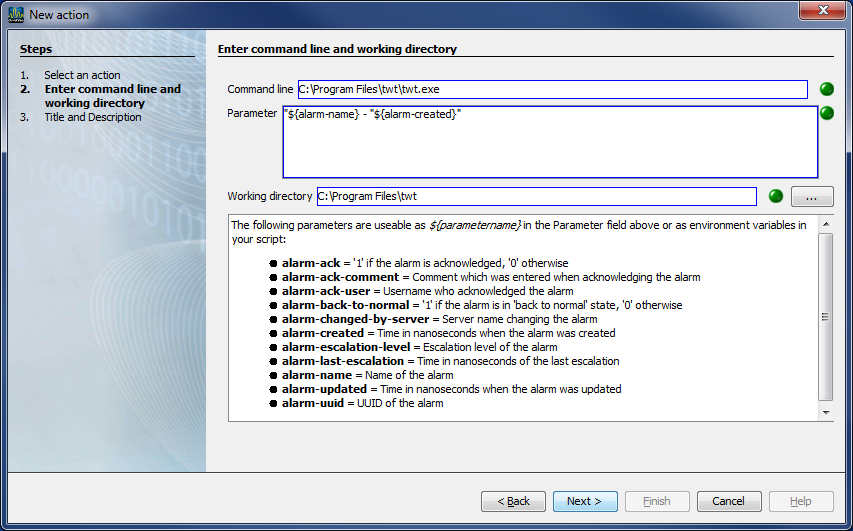This screenshot has width=853, height=531.
Task: Close the New action dialog window
Action: click(823, 12)
